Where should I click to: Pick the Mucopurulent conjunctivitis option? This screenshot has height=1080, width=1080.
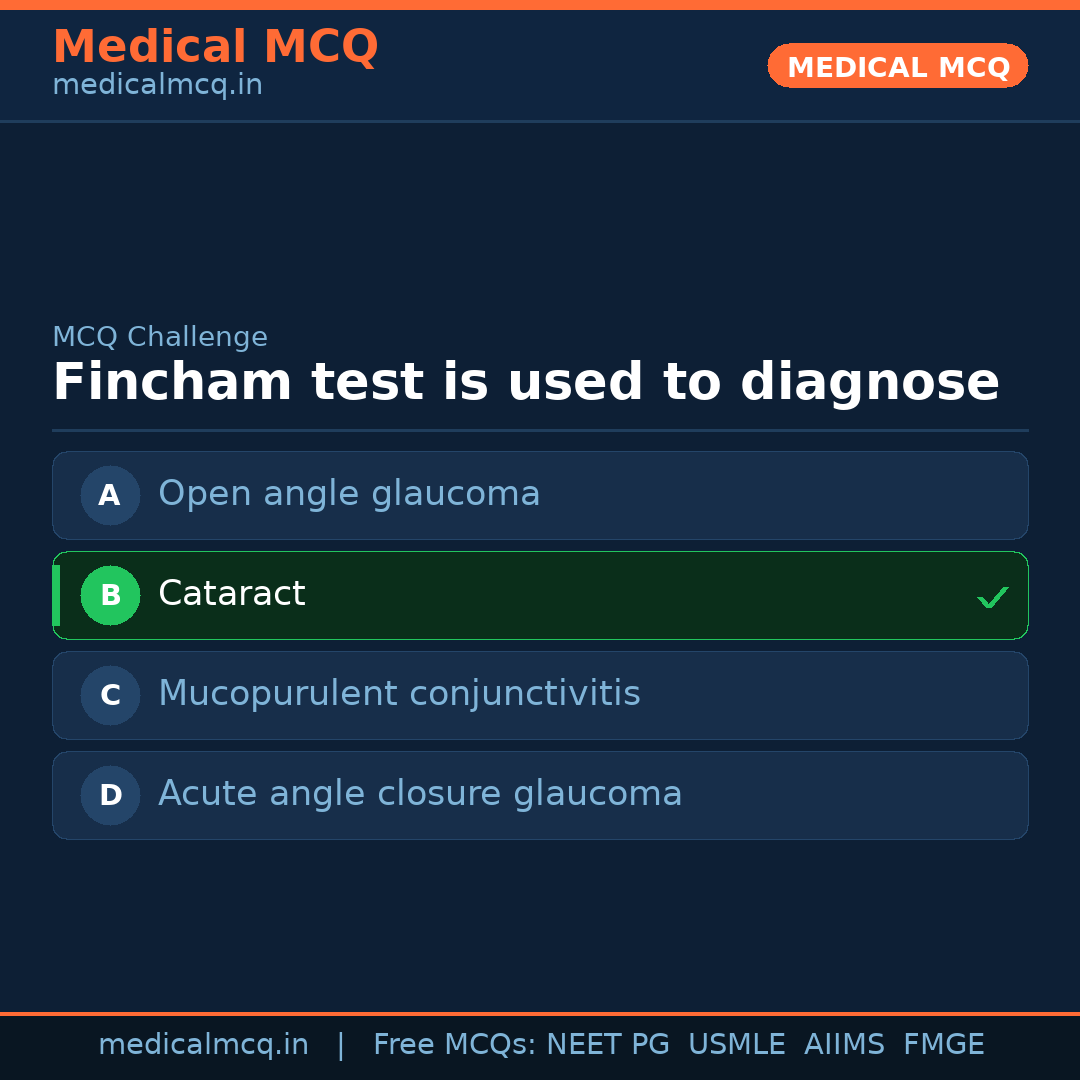399,694
